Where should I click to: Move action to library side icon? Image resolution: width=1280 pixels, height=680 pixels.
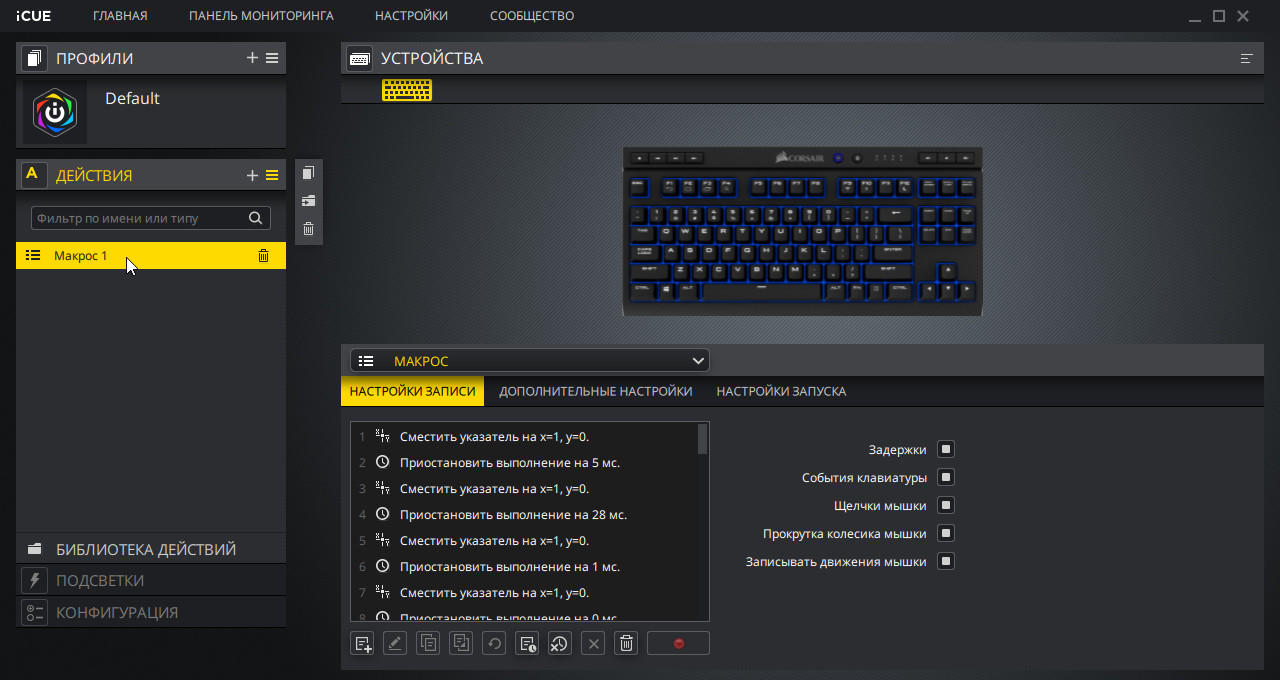[309, 201]
